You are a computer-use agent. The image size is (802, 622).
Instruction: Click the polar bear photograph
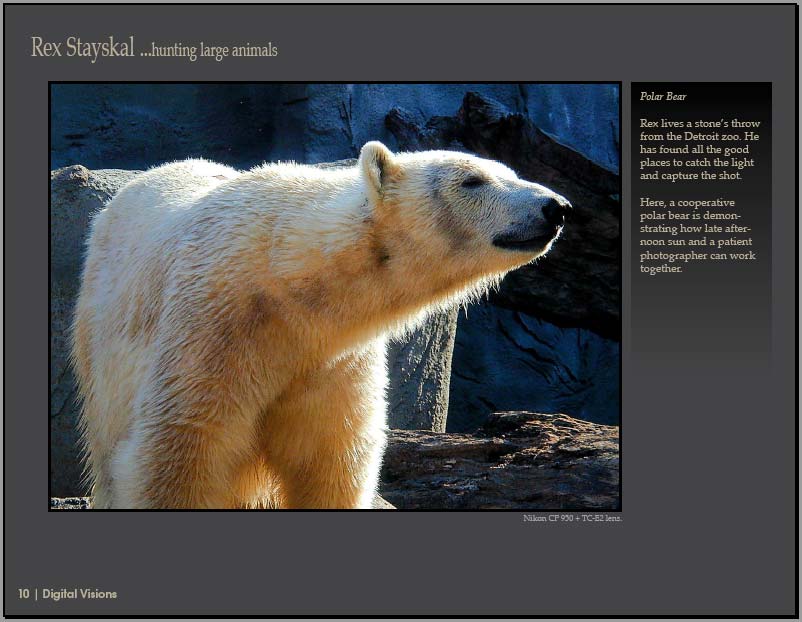point(335,296)
